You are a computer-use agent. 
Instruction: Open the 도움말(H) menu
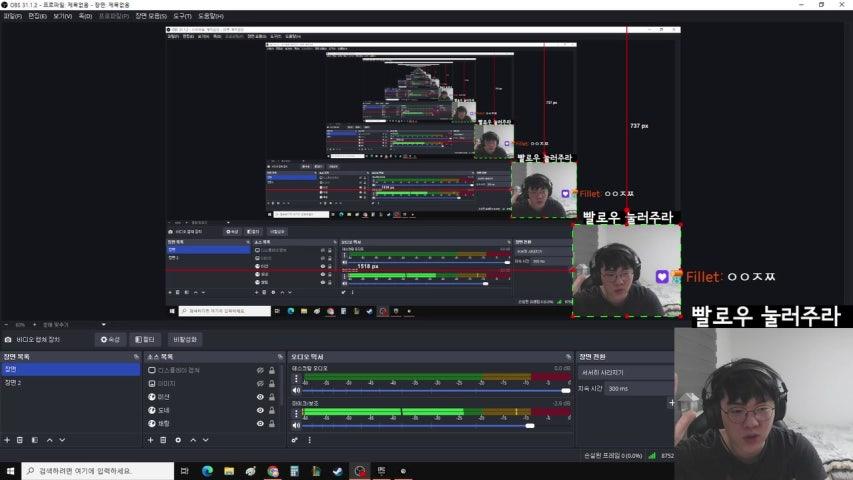[211, 16]
